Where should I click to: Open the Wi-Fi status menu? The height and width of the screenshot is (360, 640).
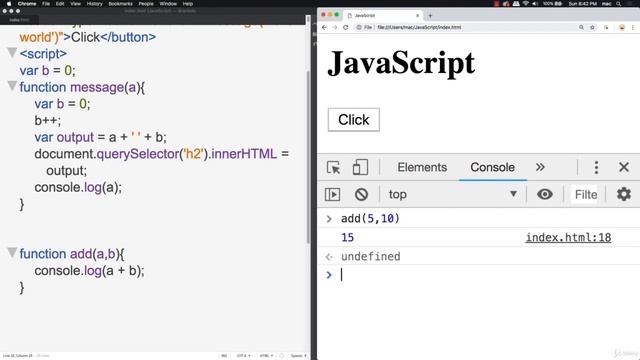[x=526, y=4]
